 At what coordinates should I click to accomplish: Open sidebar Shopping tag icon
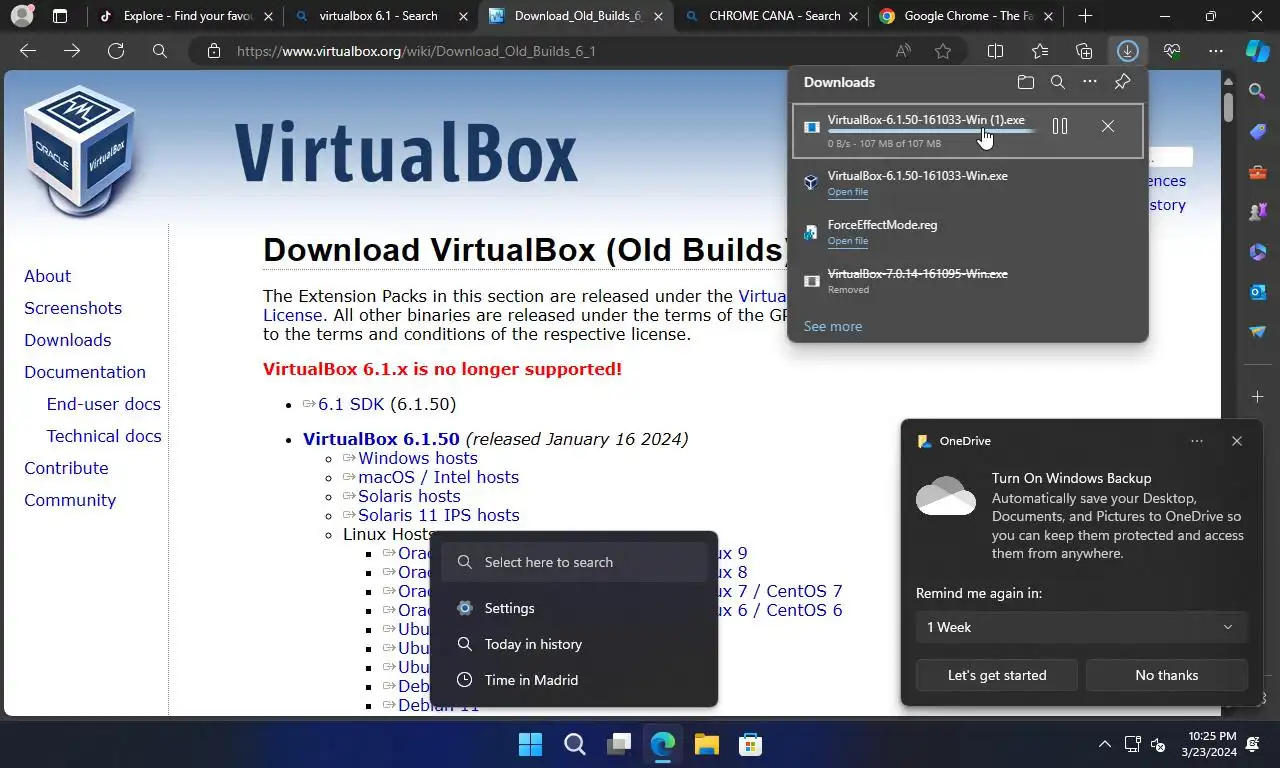coord(1258,132)
